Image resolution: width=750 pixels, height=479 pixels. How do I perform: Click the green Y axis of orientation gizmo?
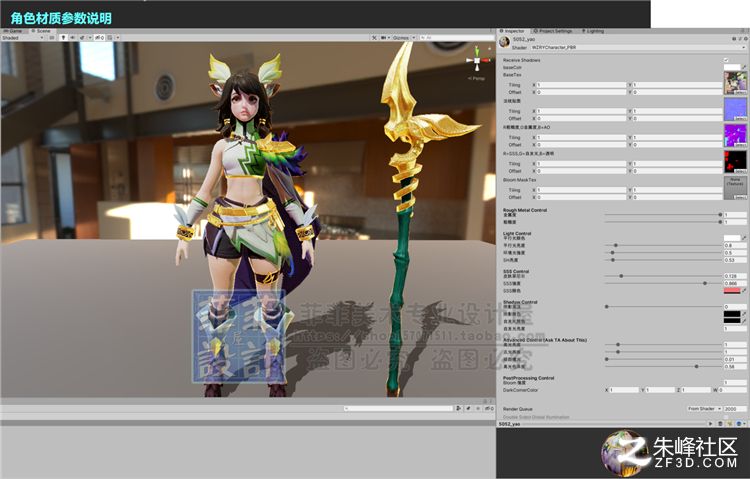(x=477, y=50)
